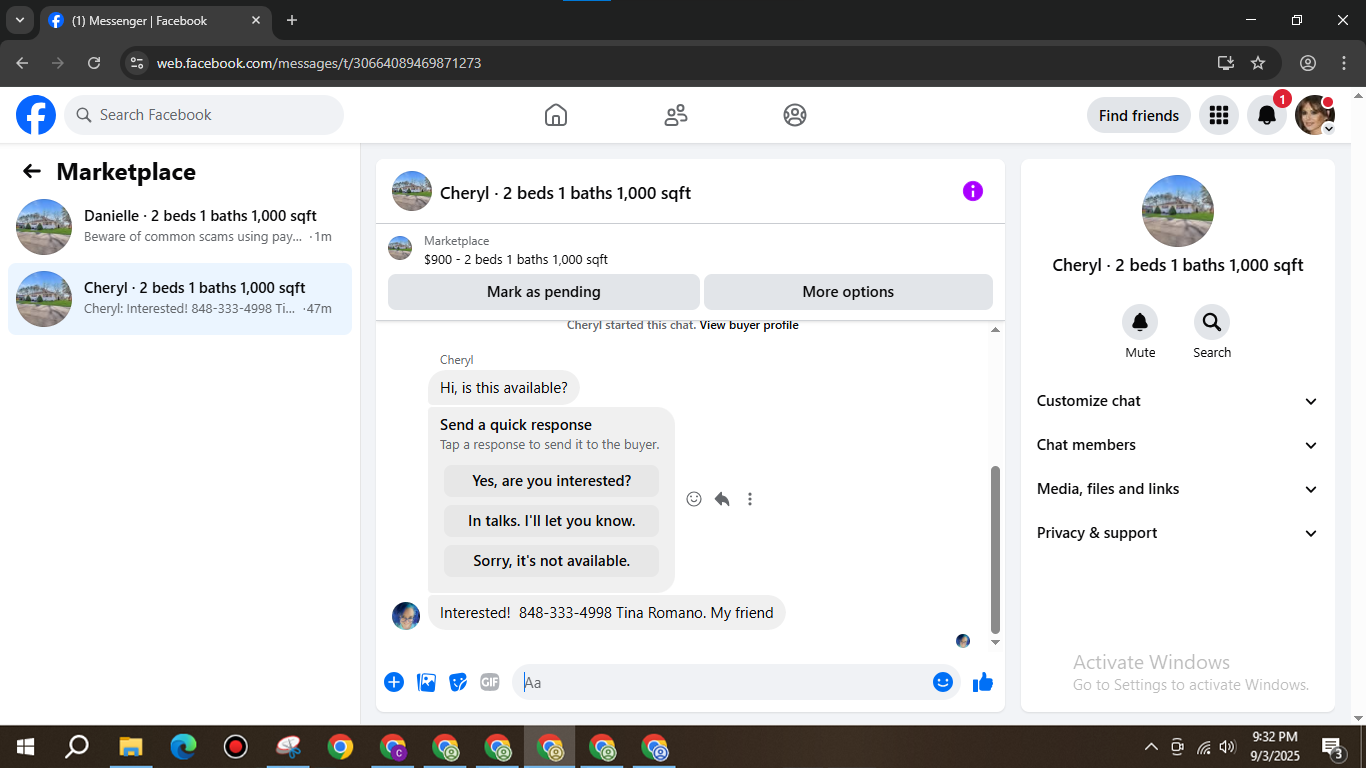Reload the page in Chrome
The height and width of the screenshot is (768, 1366).
pos(94,63)
